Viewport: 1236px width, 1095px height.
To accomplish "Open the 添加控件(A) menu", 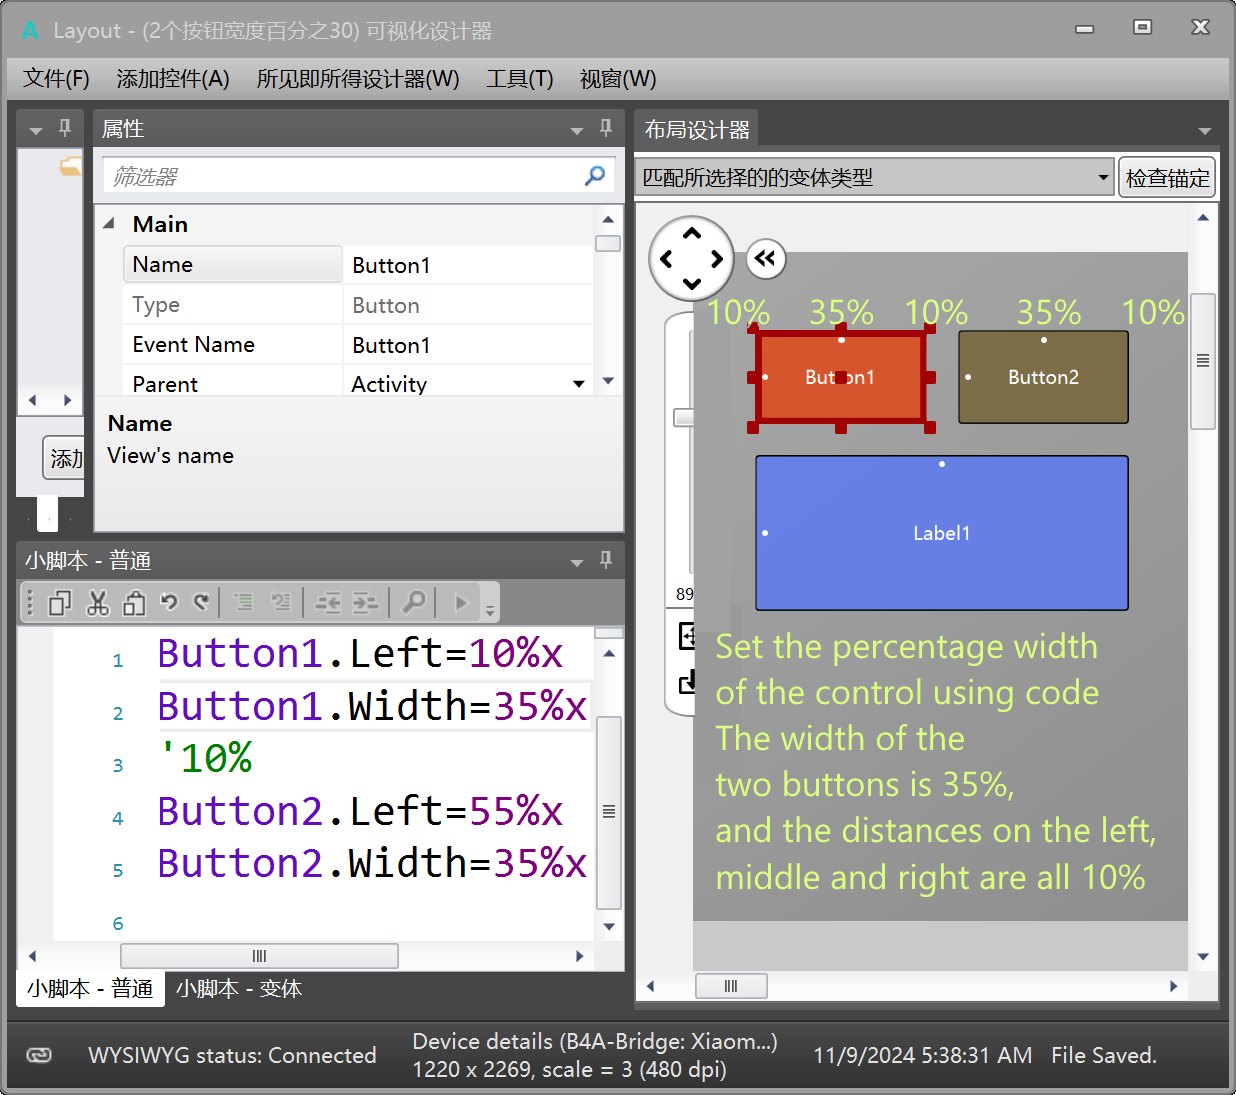I will (172, 79).
